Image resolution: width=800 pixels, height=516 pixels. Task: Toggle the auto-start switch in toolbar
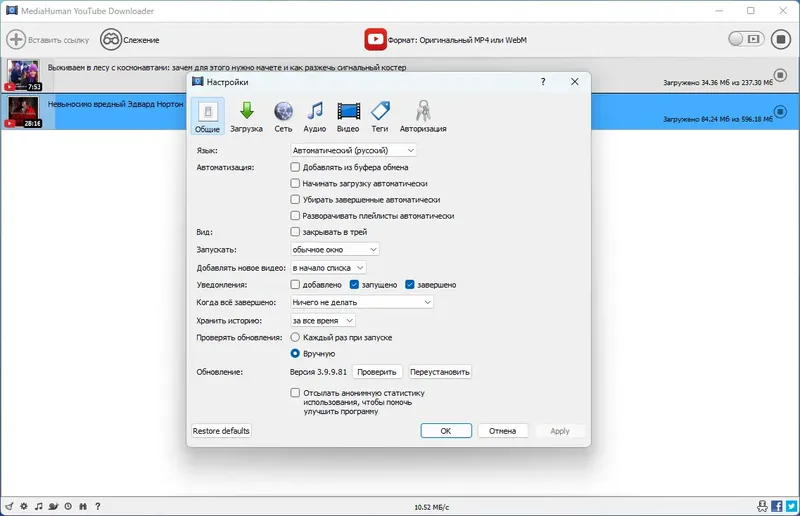coord(746,39)
